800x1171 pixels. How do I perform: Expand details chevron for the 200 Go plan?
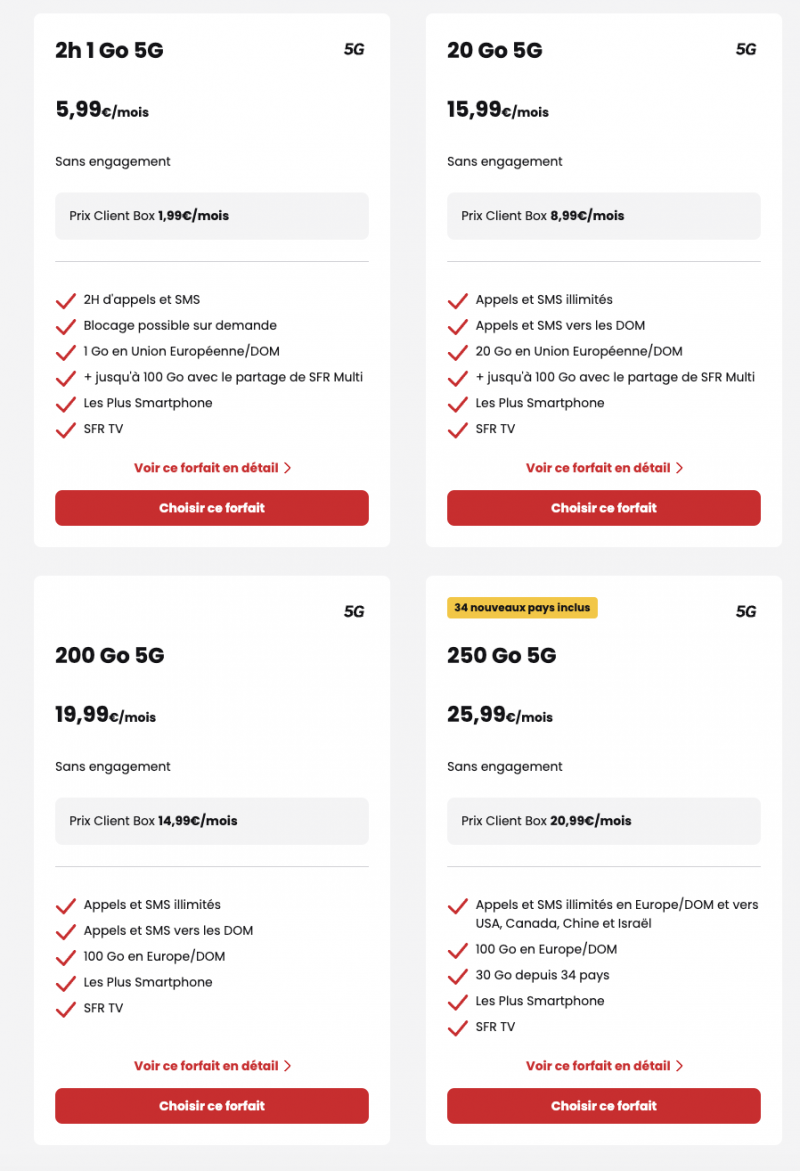[x=288, y=1066]
